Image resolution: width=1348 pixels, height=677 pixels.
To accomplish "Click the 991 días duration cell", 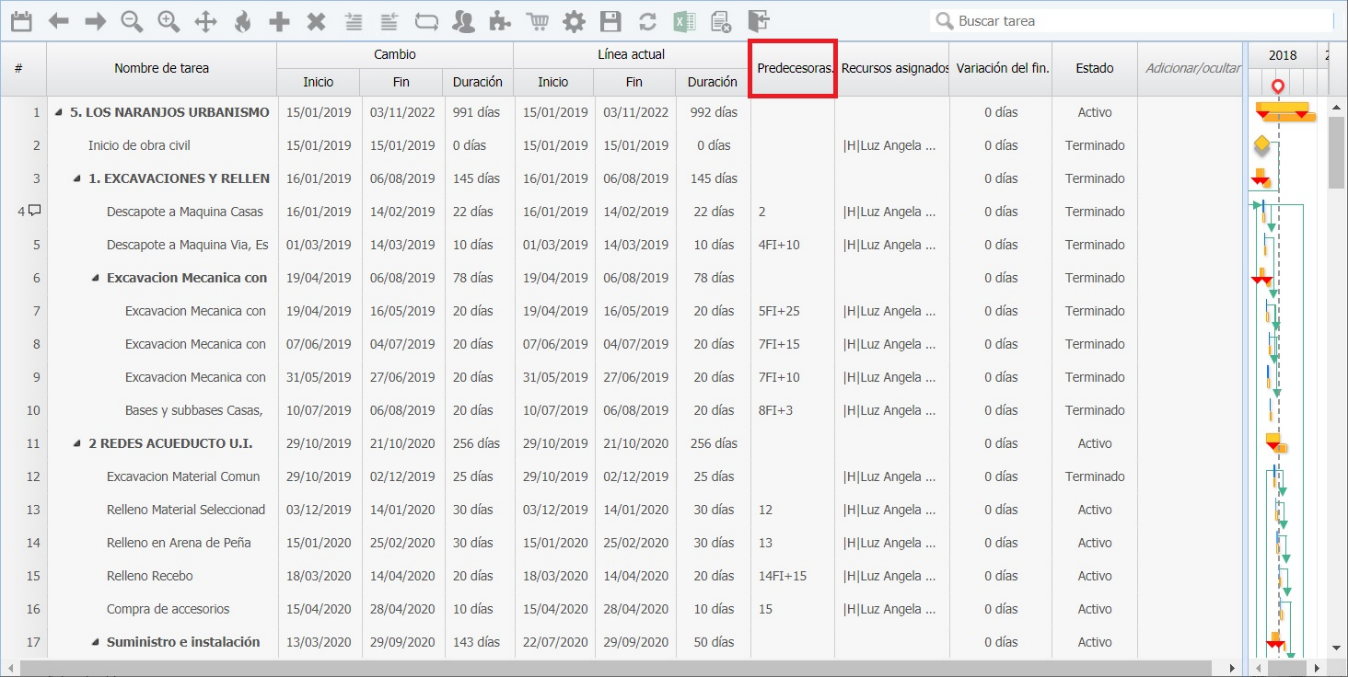I will pyautogui.click(x=477, y=112).
